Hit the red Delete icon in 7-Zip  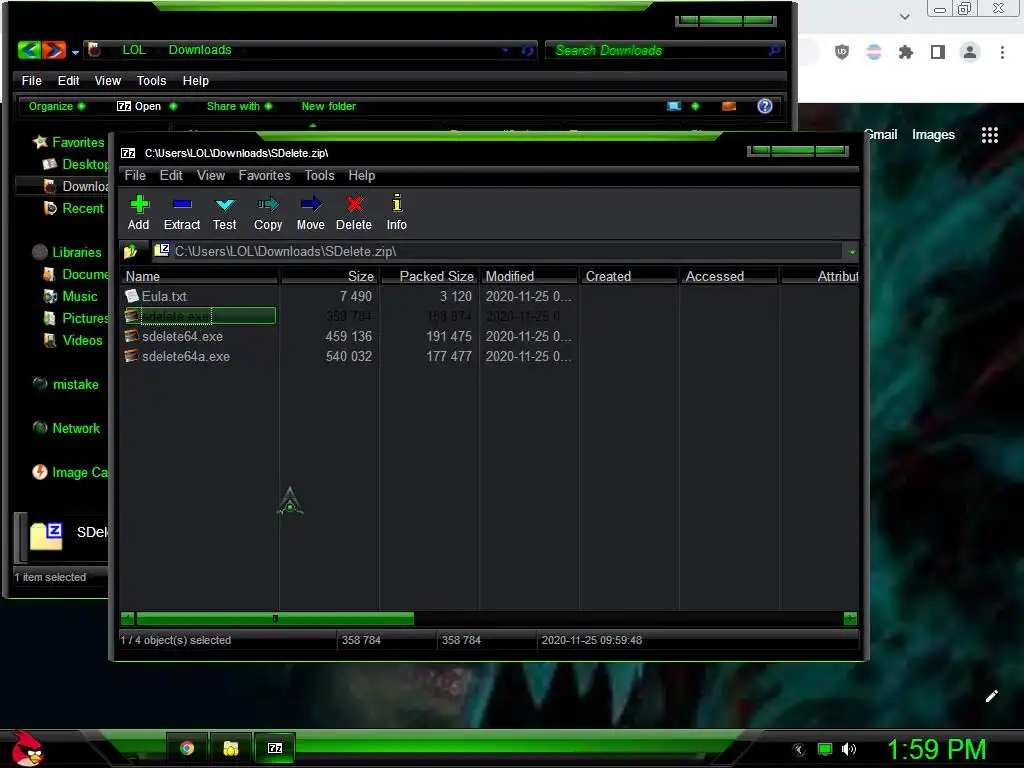(354, 213)
